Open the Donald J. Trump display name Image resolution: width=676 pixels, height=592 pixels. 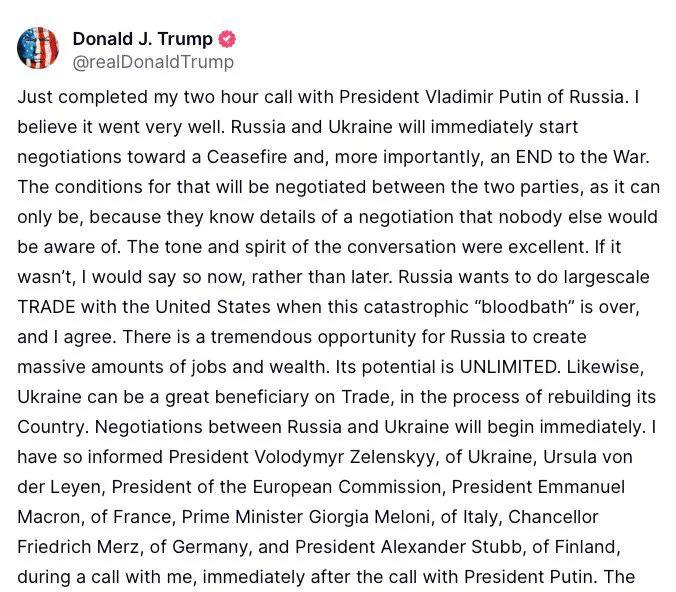coord(143,39)
